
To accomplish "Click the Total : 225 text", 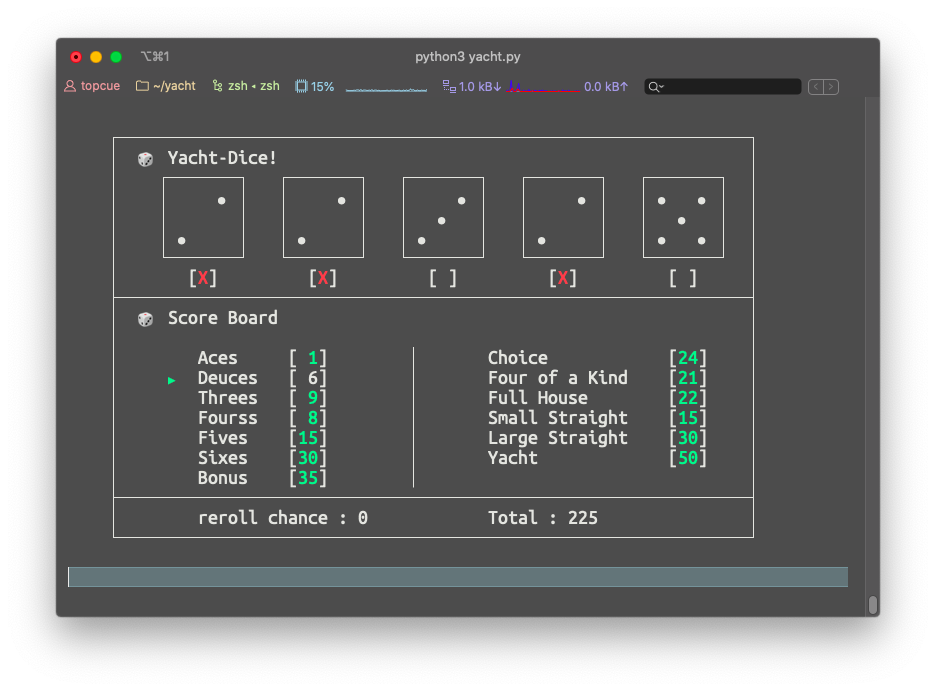I will (x=543, y=518).
